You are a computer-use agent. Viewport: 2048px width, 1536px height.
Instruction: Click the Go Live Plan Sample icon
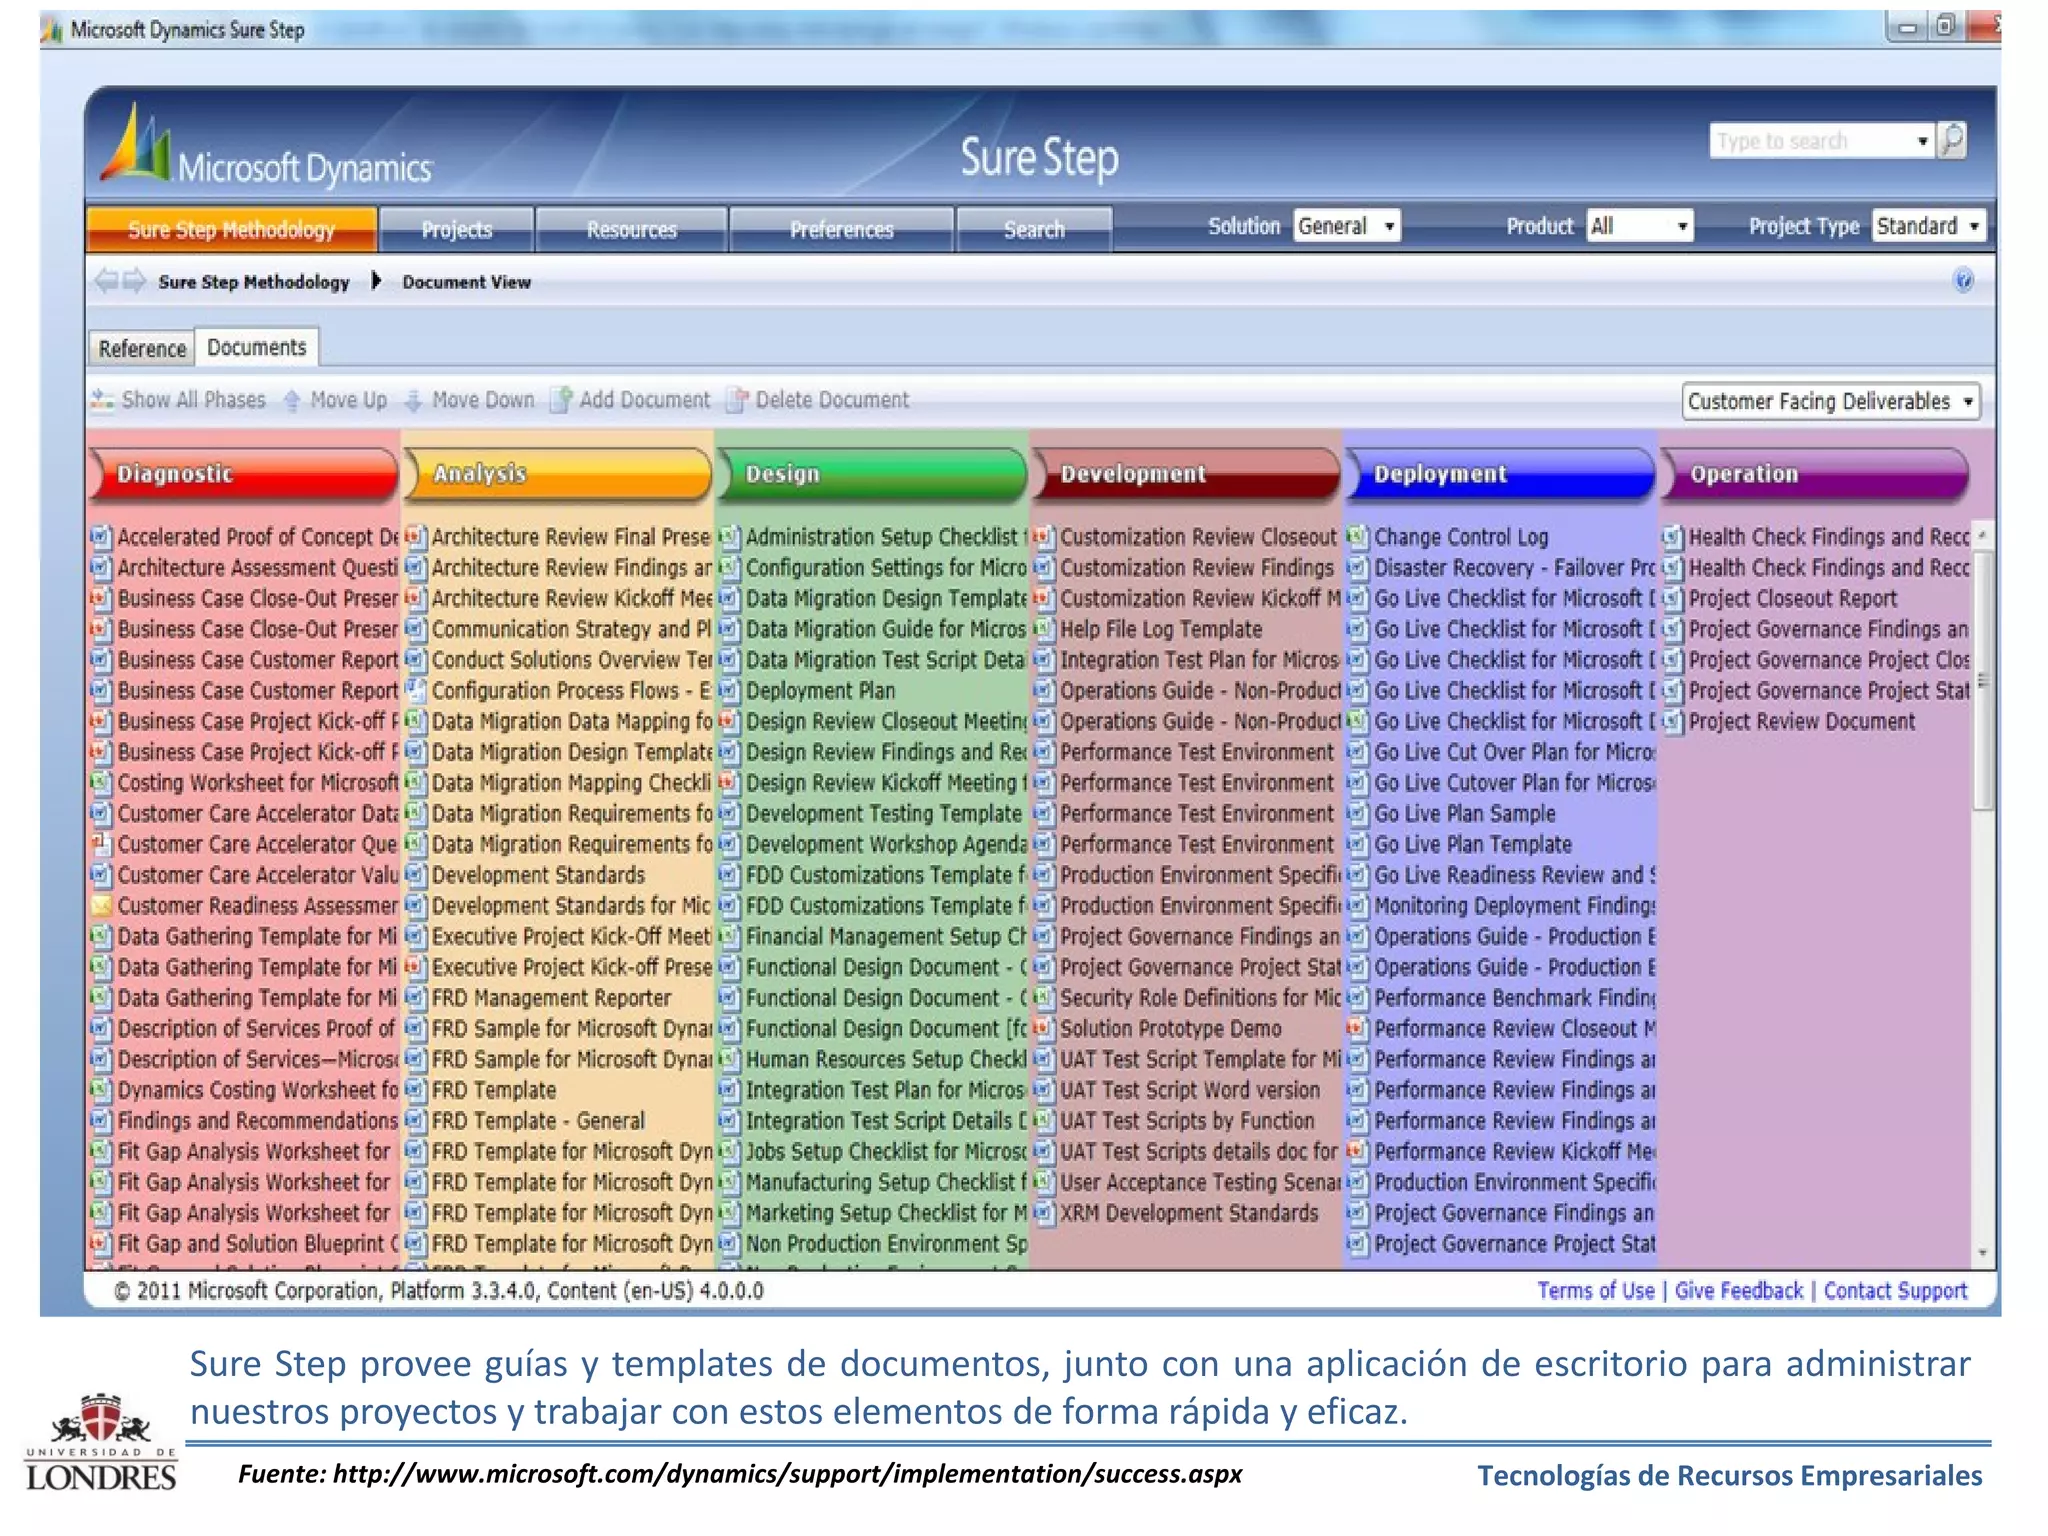[x=1357, y=814]
